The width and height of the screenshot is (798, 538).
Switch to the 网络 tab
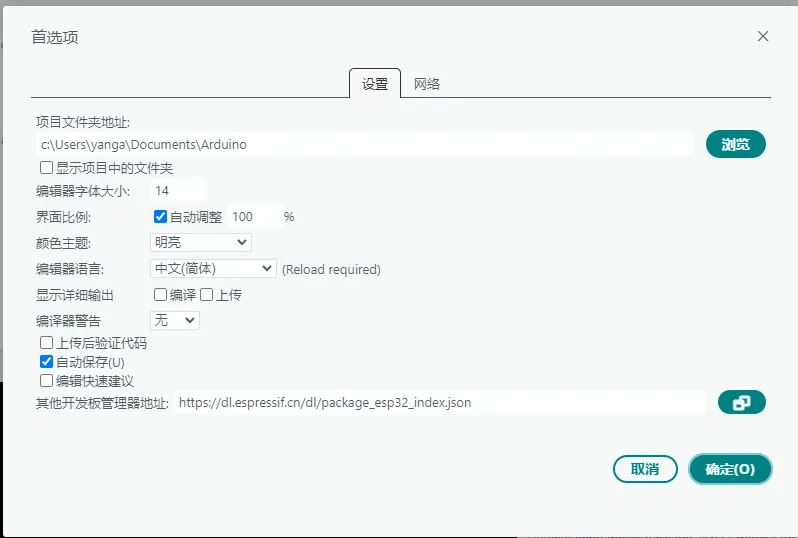coord(427,84)
